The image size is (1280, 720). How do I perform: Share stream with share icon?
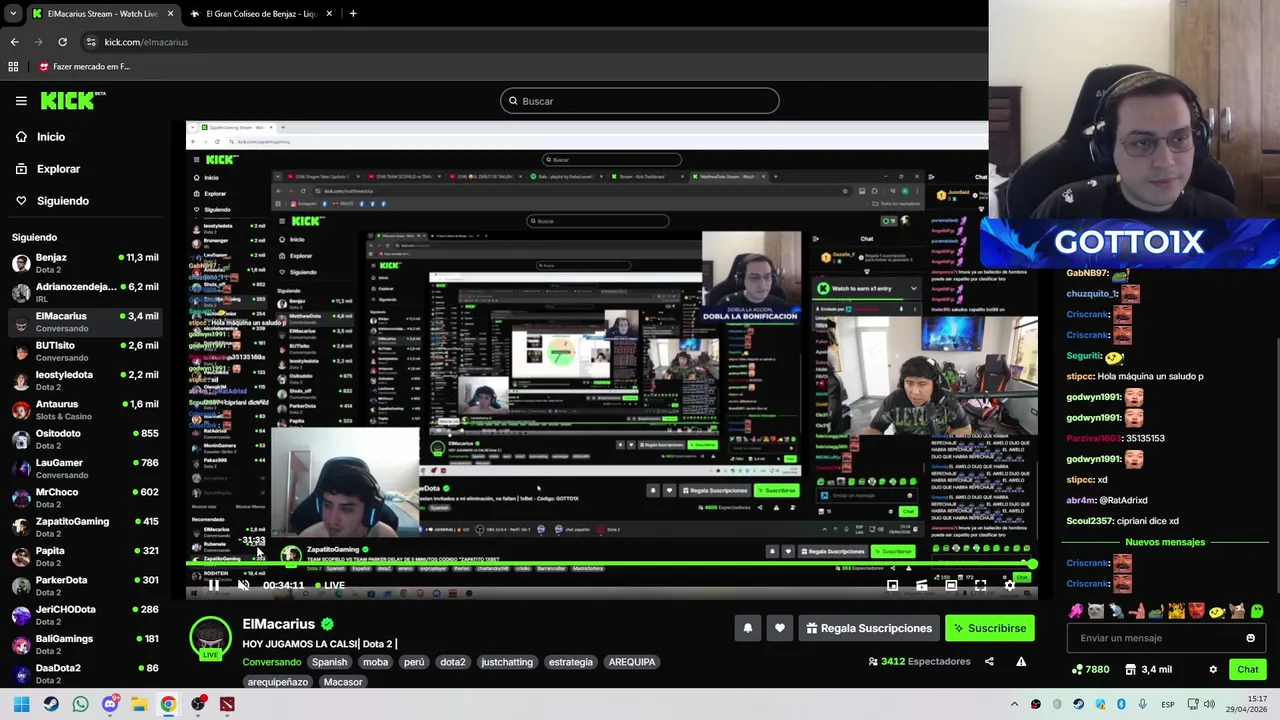click(x=989, y=661)
